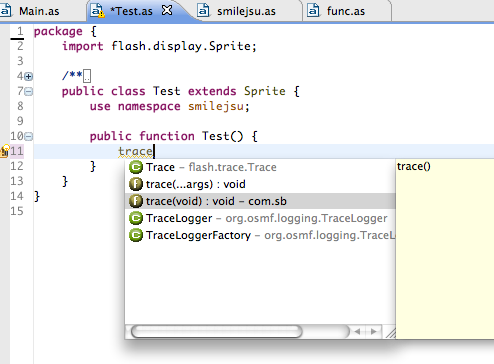This screenshot has width=494, height=364.
Task: Click the folded comment placeholder box
Action: pos(87,76)
